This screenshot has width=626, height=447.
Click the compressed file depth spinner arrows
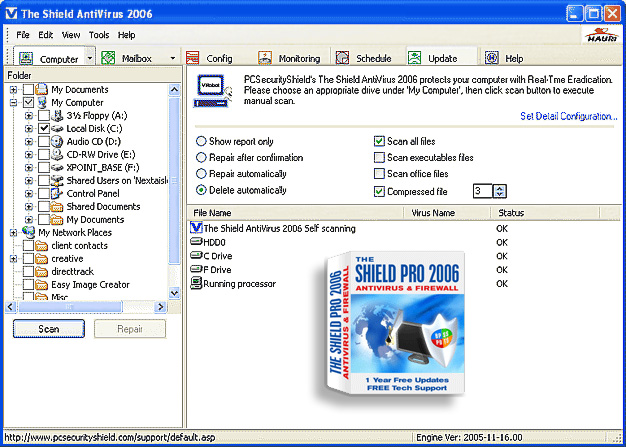coord(499,191)
